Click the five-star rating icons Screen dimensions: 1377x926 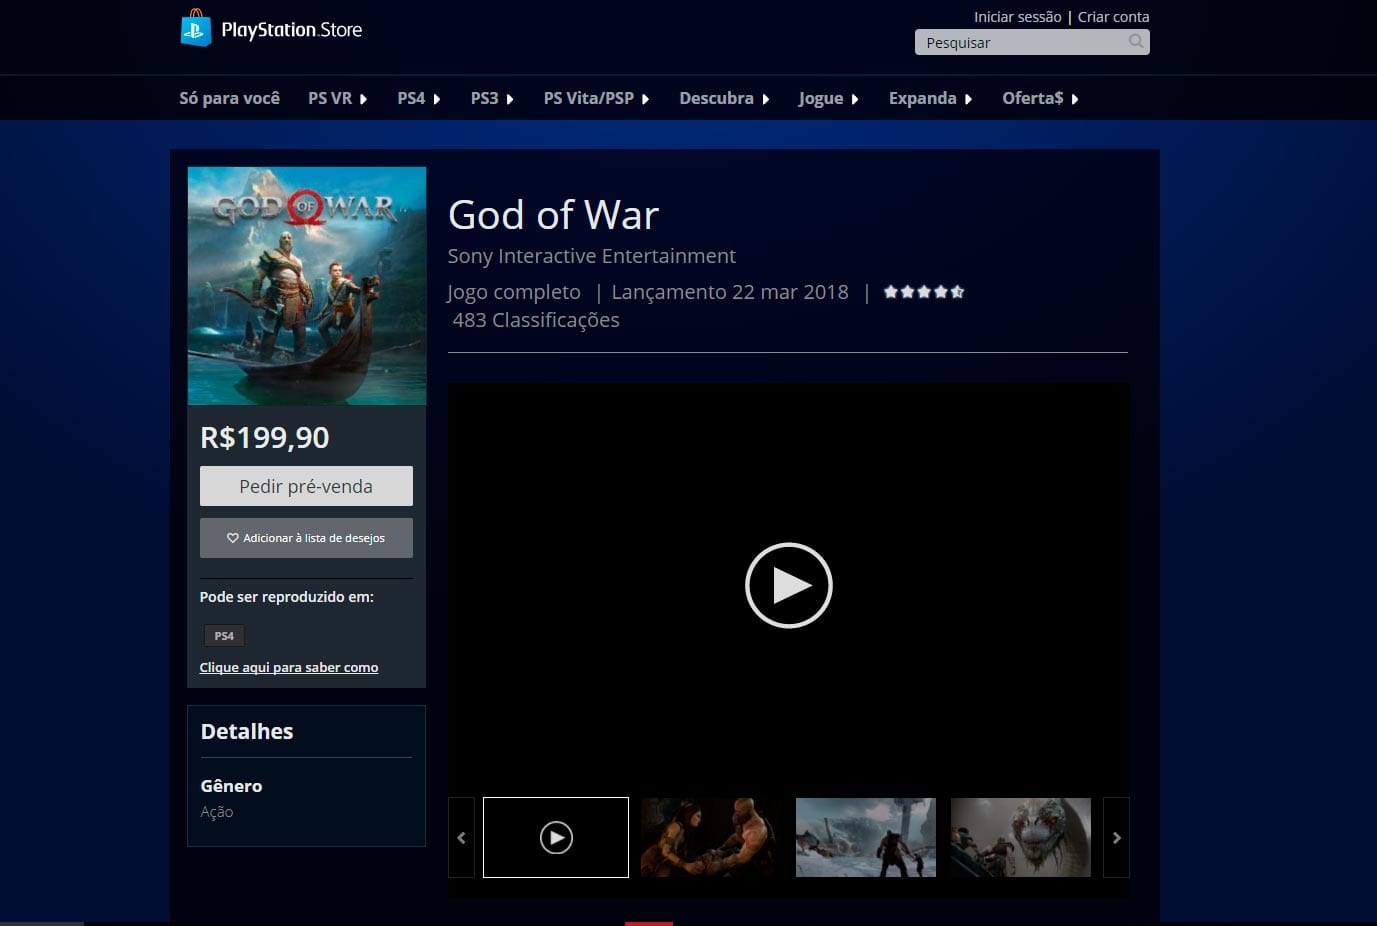tap(924, 292)
